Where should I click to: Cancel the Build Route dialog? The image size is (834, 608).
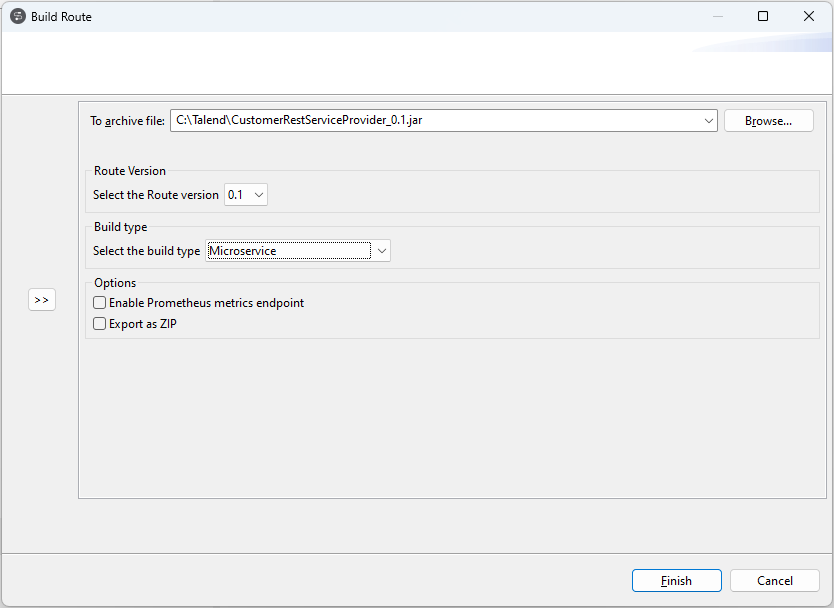pos(774,581)
